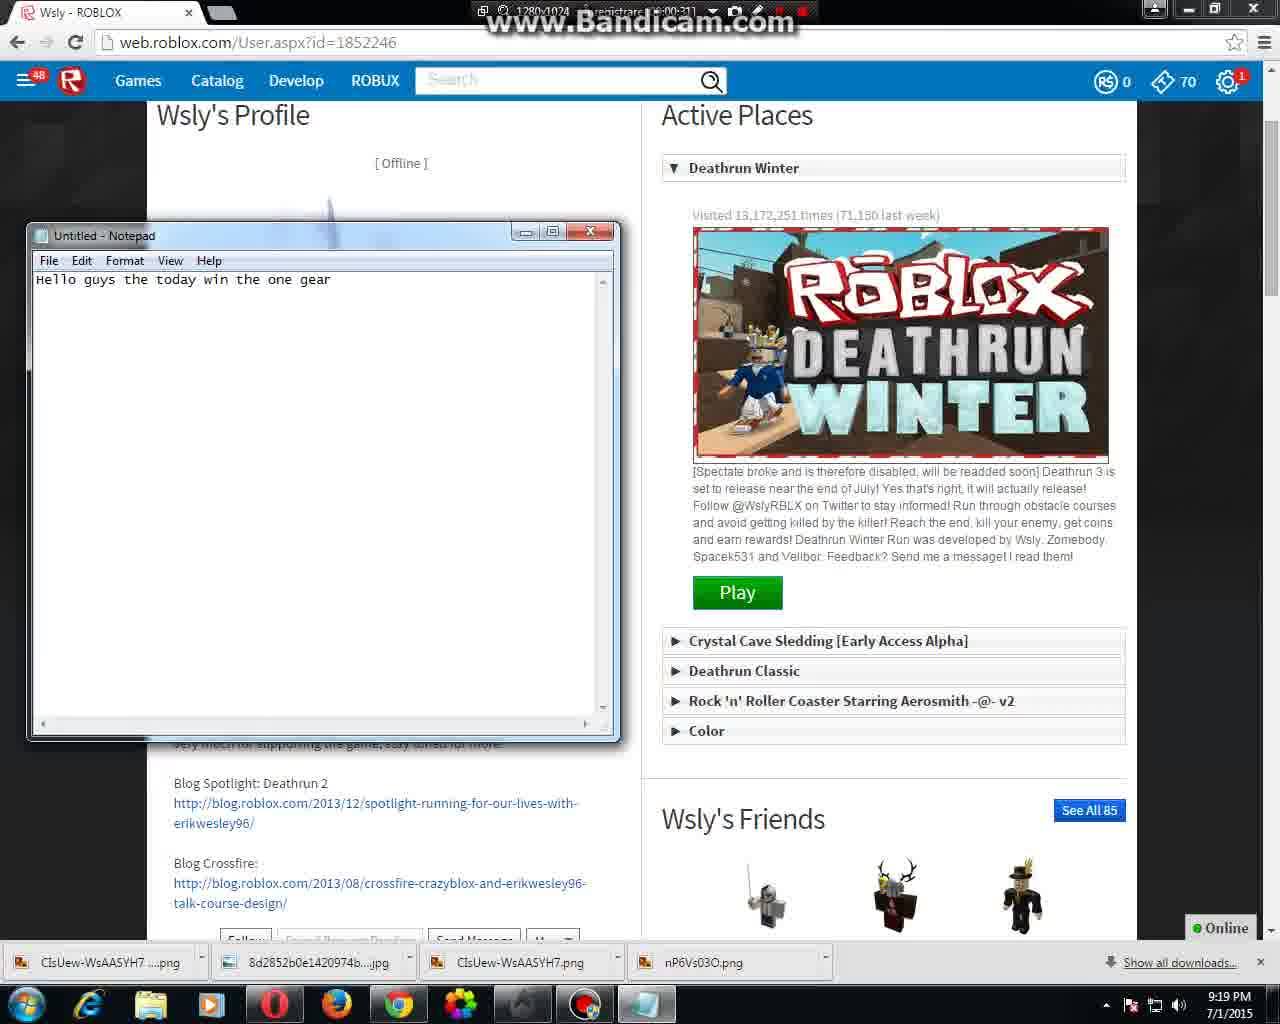Viewport: 1280px width, 1024px height.
Task: Bookmark this page with the star icon
Action: [1235, 43]
